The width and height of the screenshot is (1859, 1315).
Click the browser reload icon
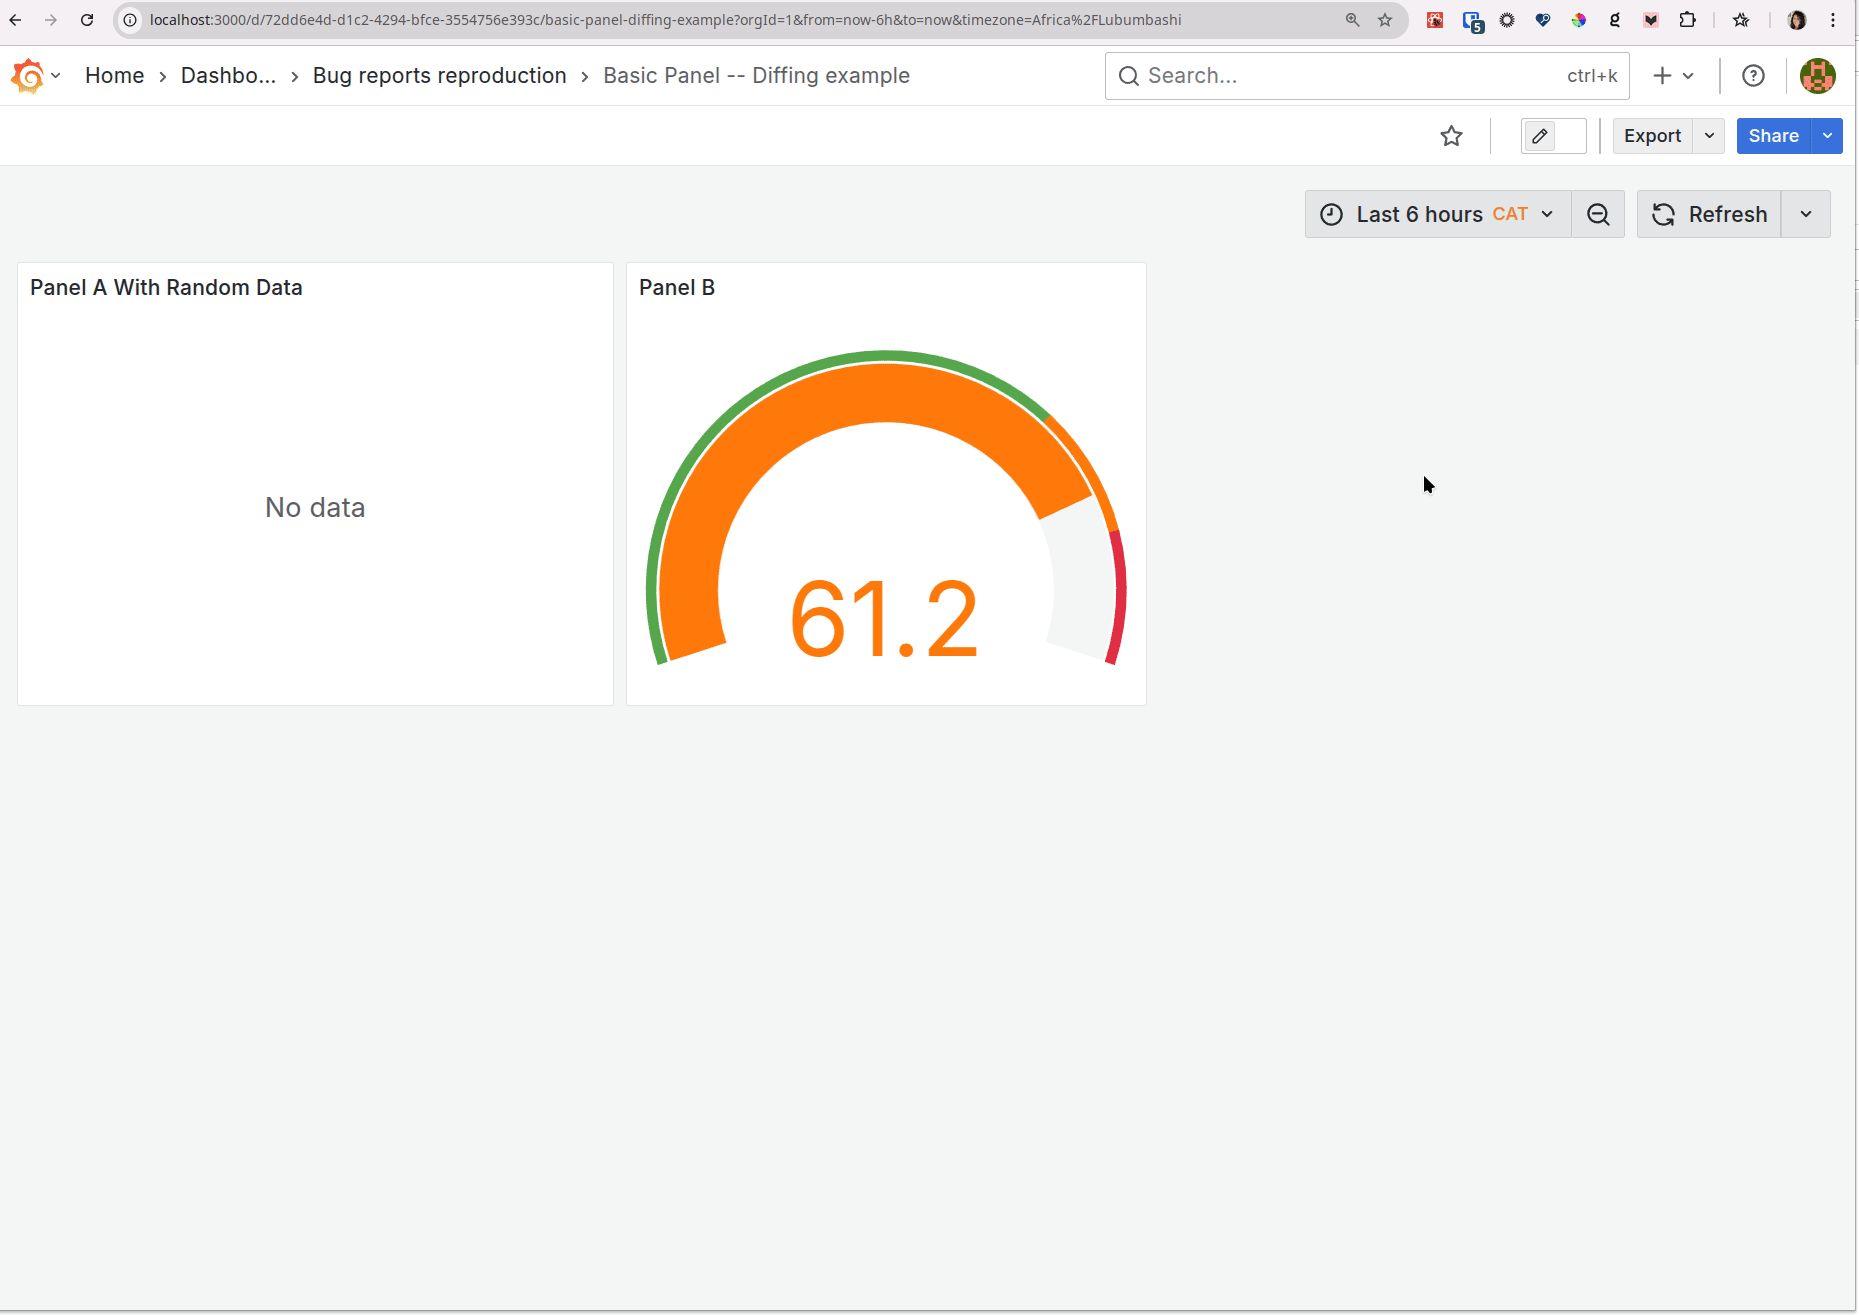point(87,19)
